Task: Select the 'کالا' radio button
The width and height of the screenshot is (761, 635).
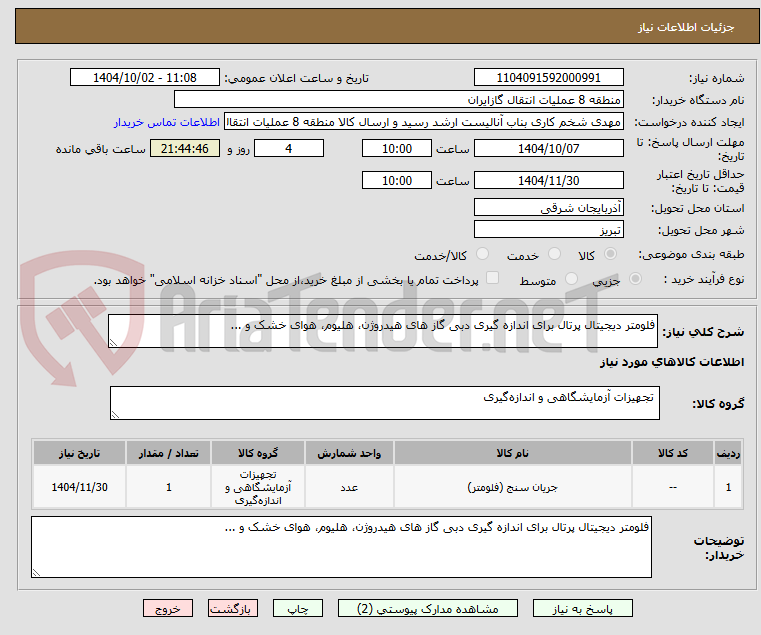Action: point(611,254)
